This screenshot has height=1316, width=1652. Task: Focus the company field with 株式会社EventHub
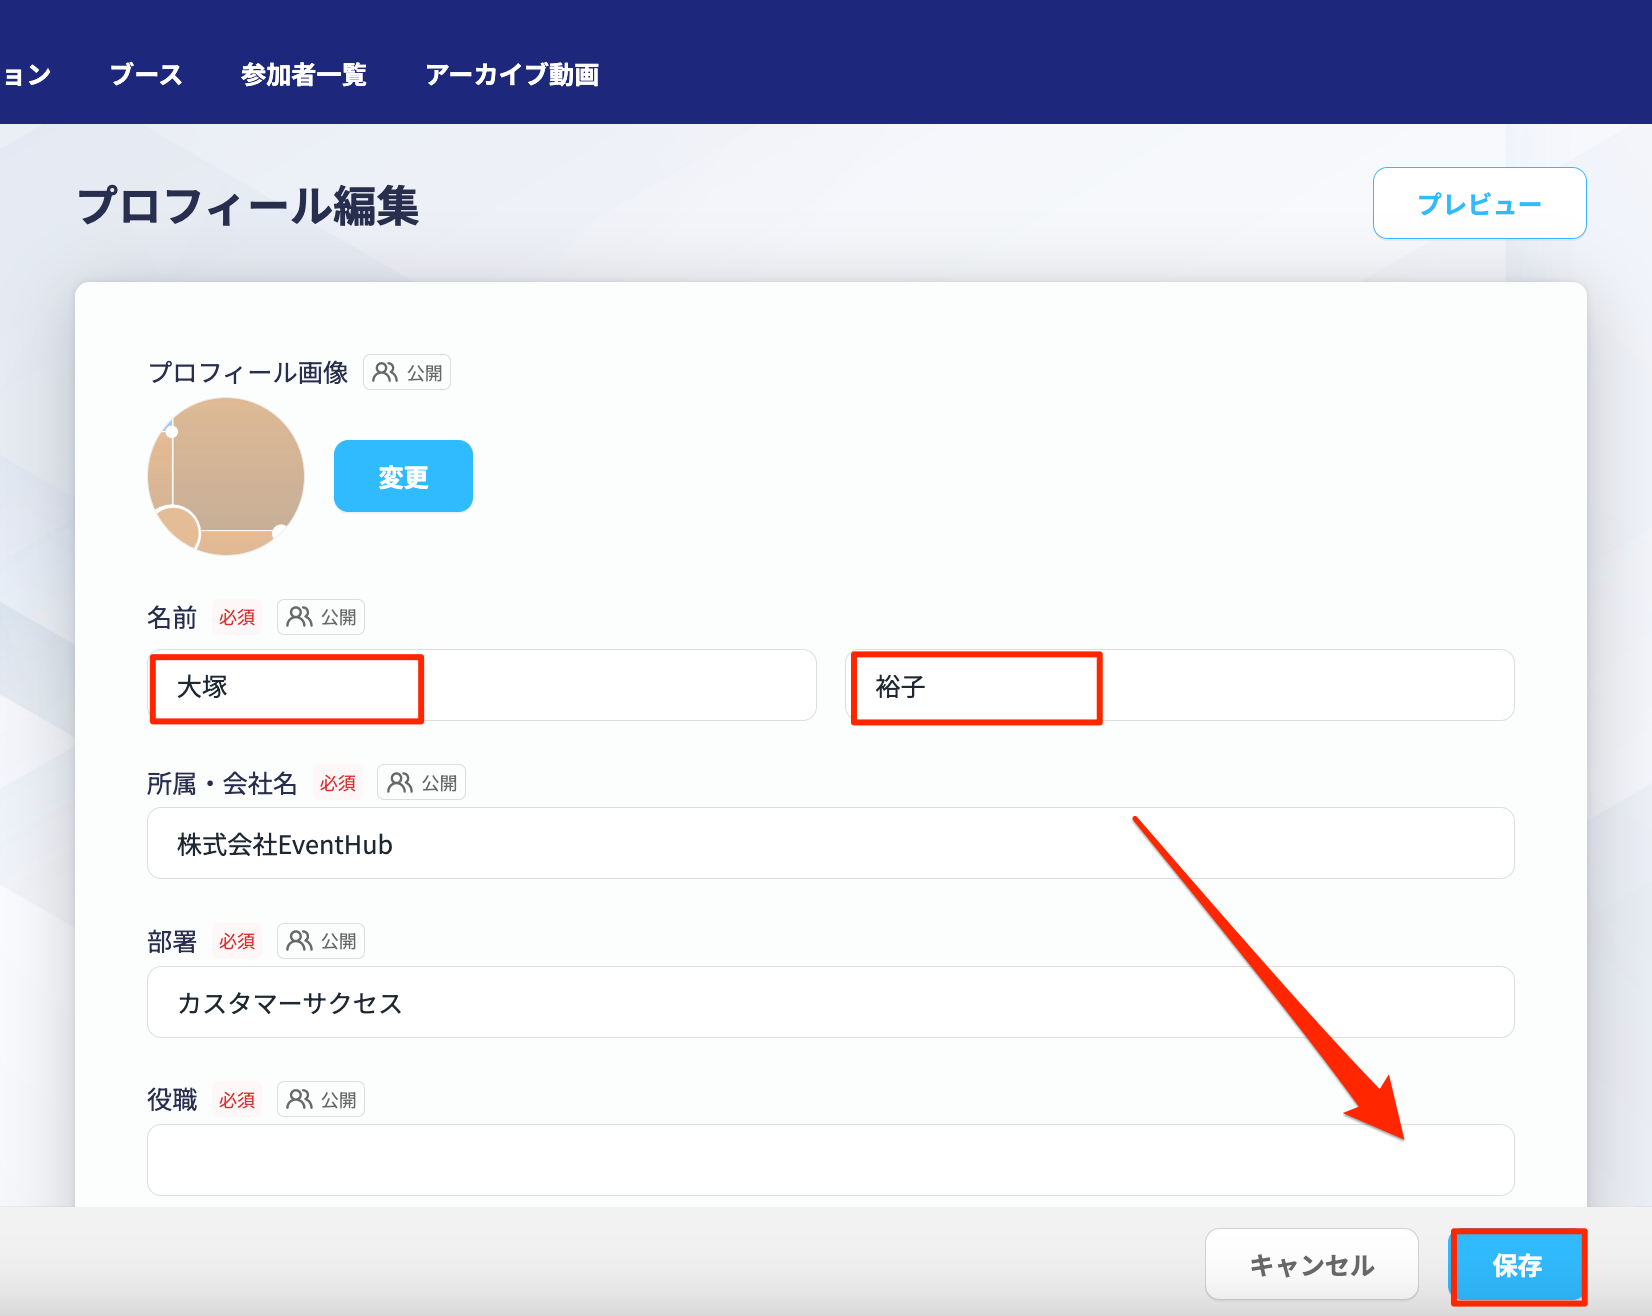[x=830, y=844]
